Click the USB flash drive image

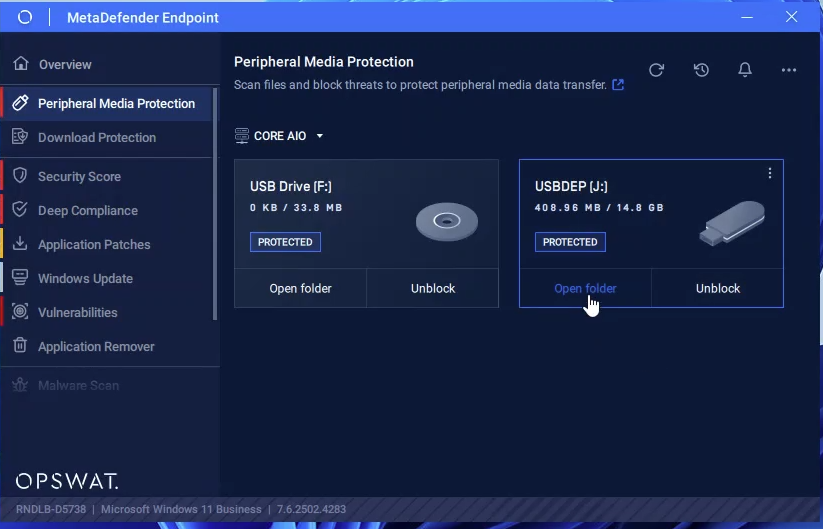732,223
